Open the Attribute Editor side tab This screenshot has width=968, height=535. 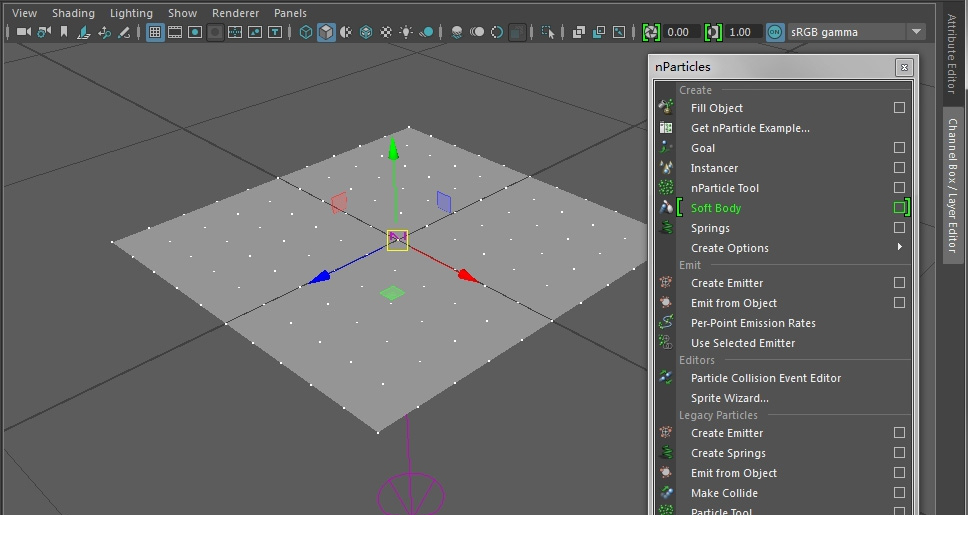point(951,53)
